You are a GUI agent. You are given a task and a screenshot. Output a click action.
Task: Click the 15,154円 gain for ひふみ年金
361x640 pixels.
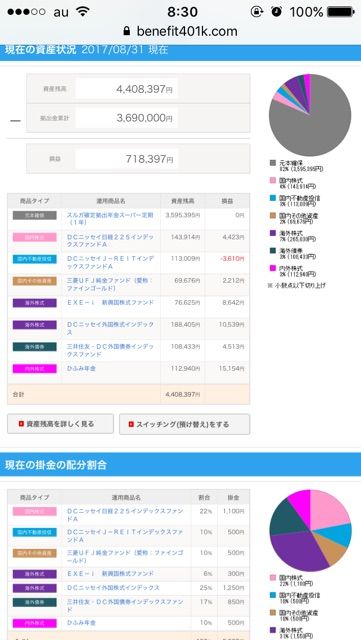(x=233, y=369)
